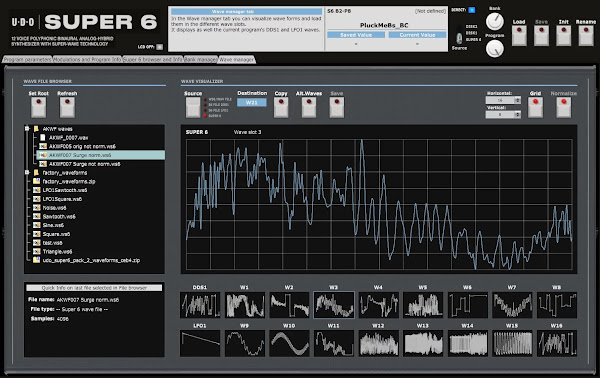Toggle the Normalize button
The image size is (600, 378).
click(564, 107)
